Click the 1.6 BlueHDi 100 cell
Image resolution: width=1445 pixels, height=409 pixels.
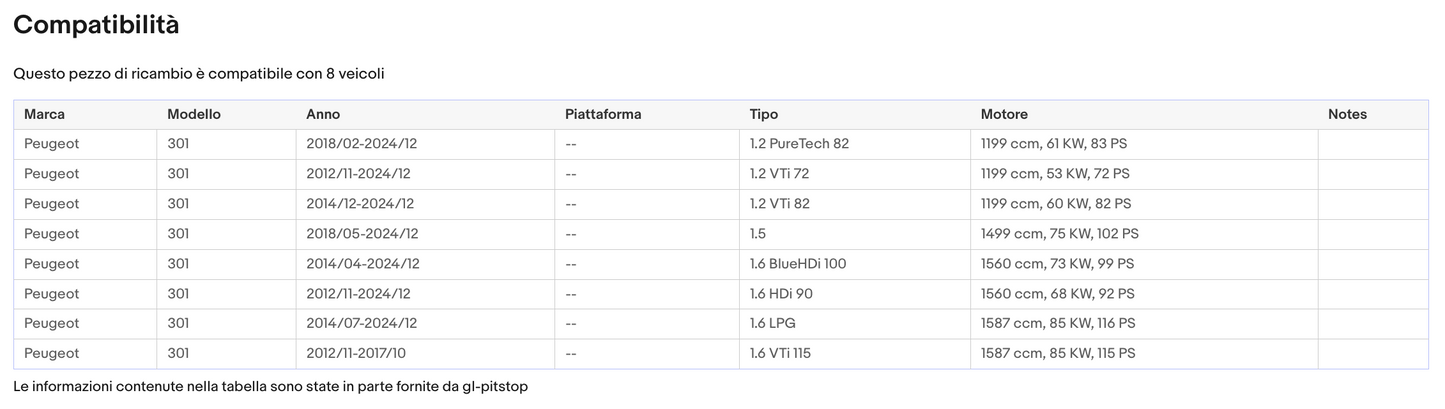point(798,264)
